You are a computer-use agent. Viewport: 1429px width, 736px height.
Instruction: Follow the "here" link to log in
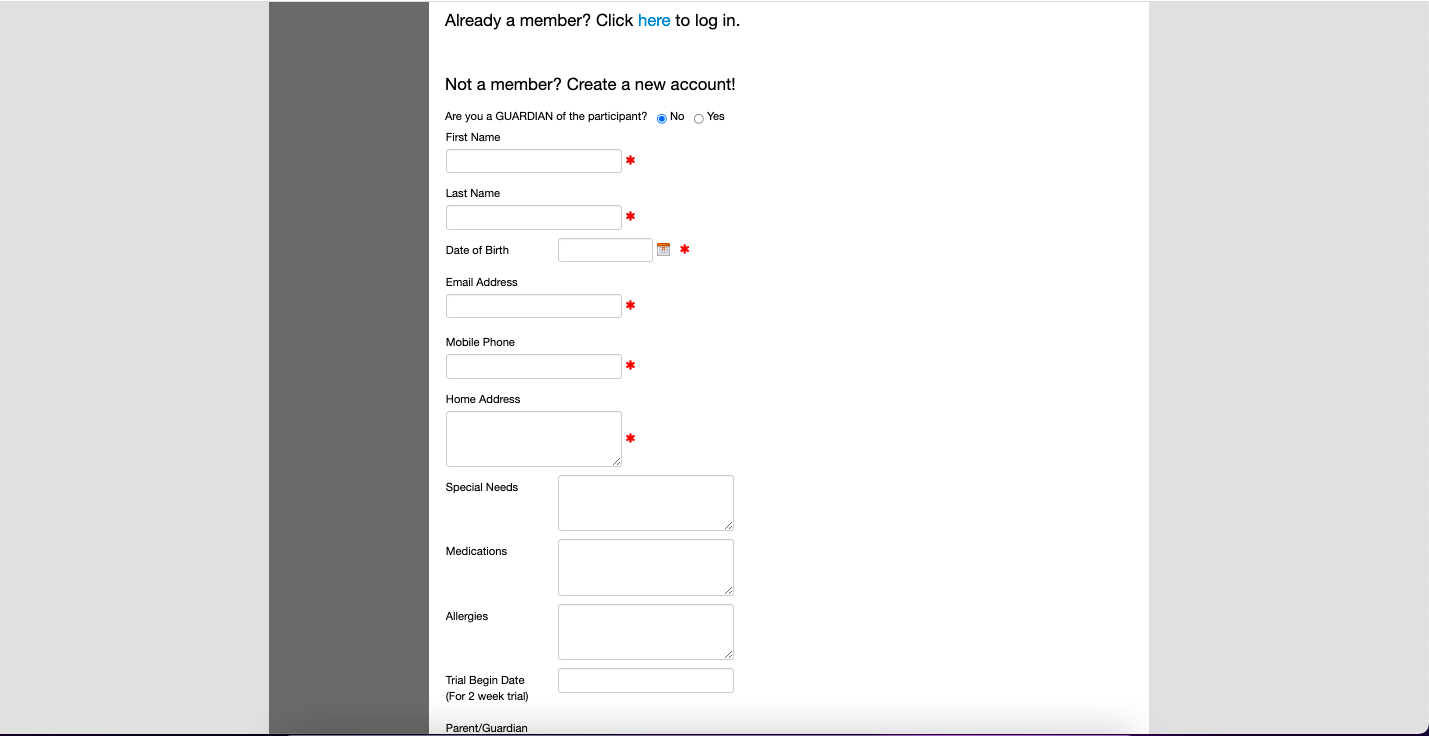pos(654,20)
